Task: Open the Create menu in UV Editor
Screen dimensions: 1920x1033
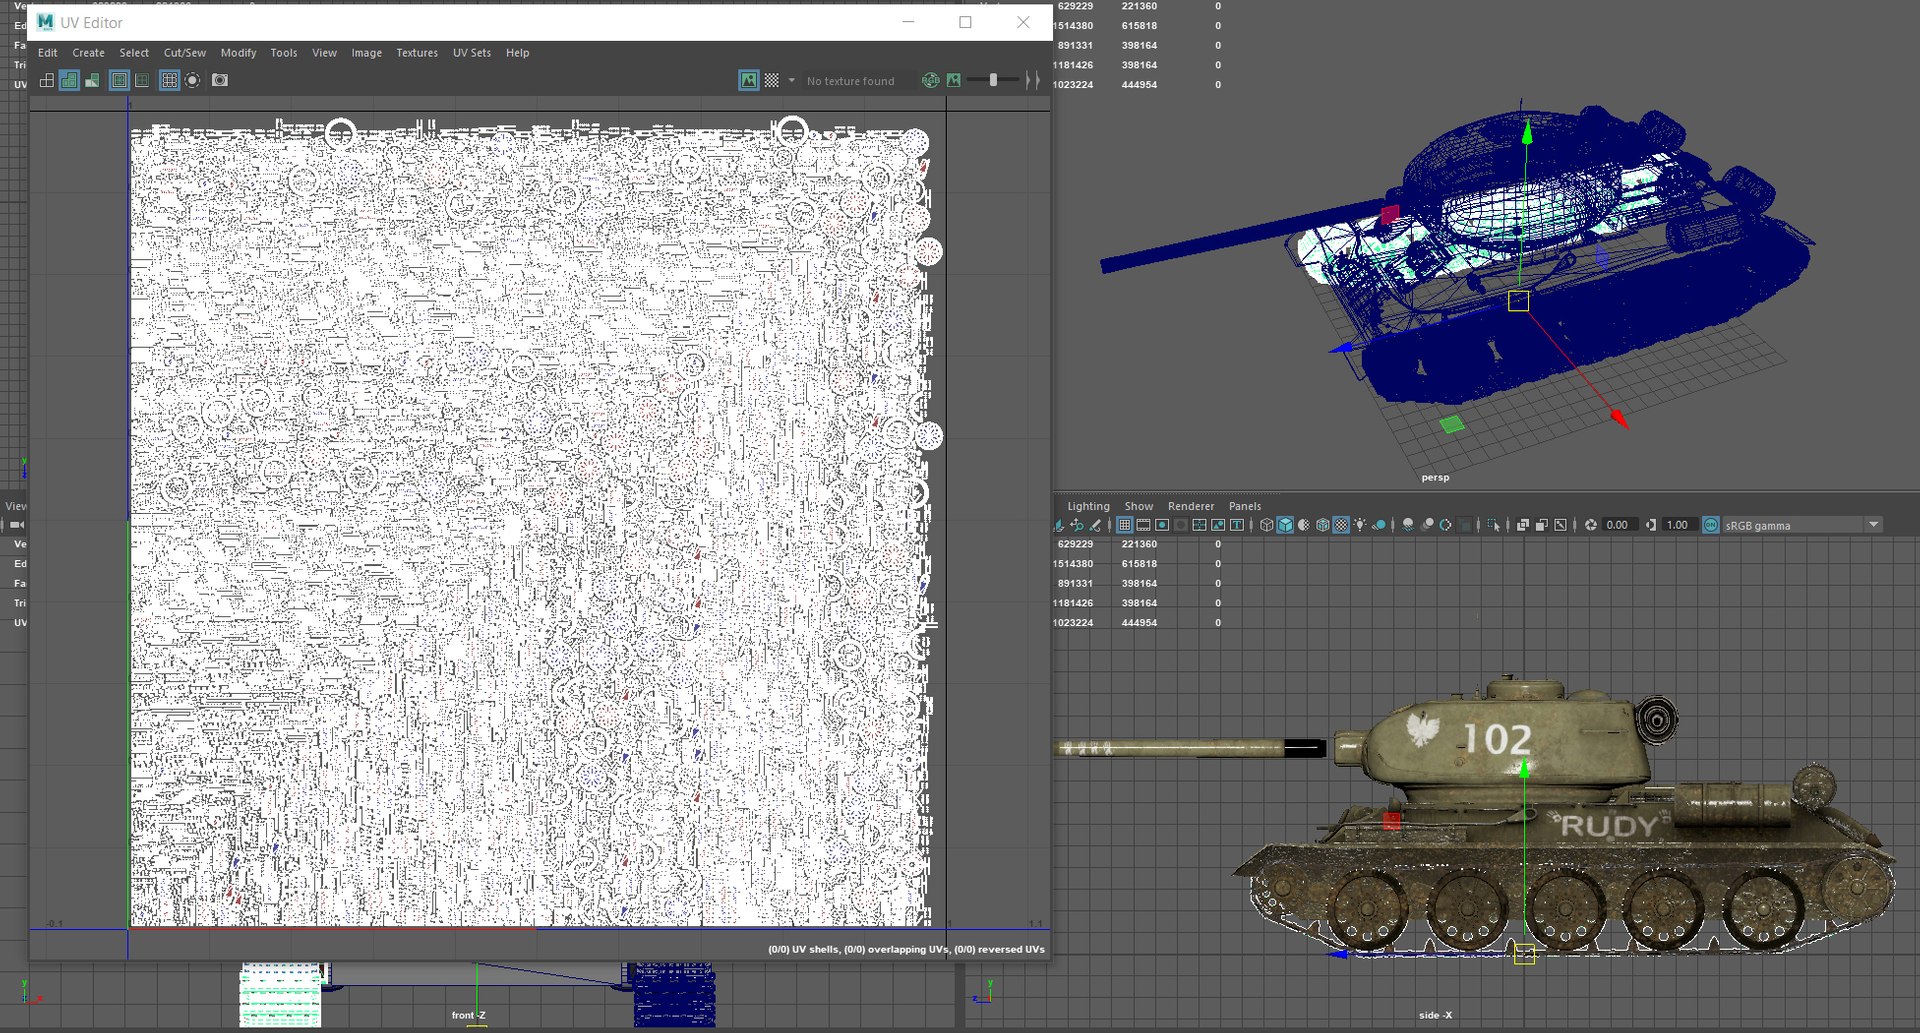Action: coord(88,53)
